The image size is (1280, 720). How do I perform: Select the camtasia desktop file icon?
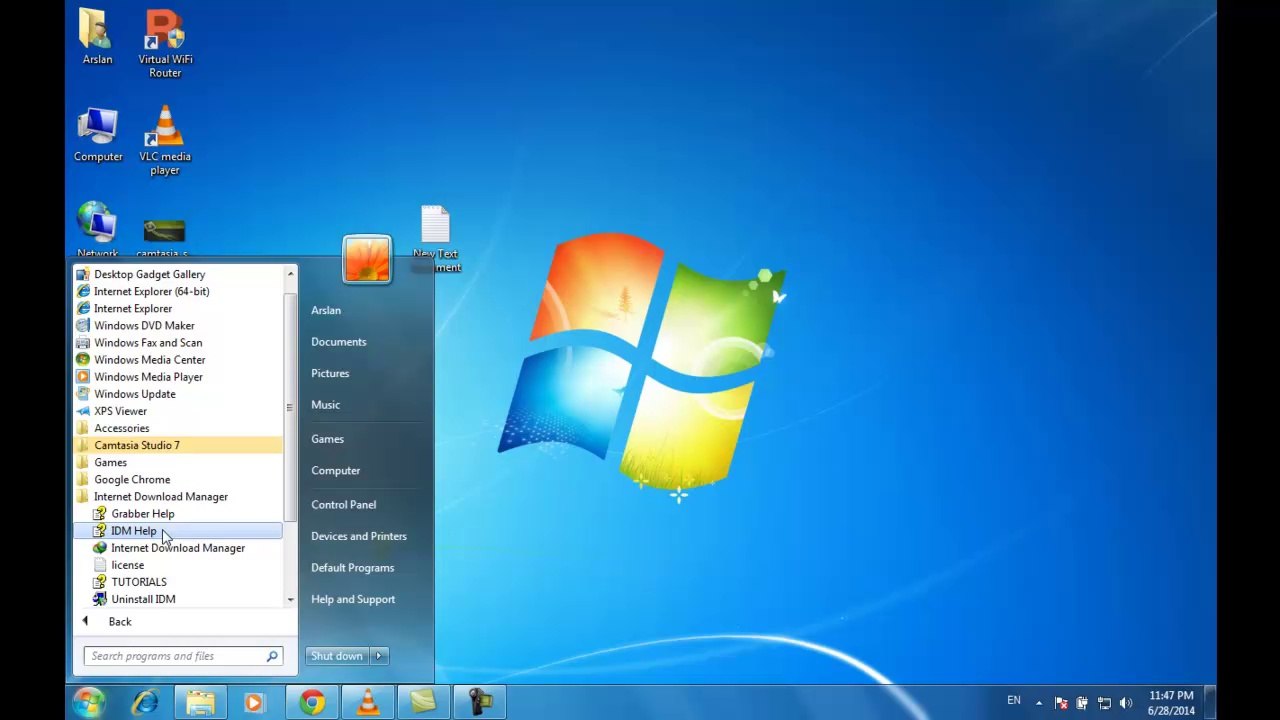[x=164, y=238]
